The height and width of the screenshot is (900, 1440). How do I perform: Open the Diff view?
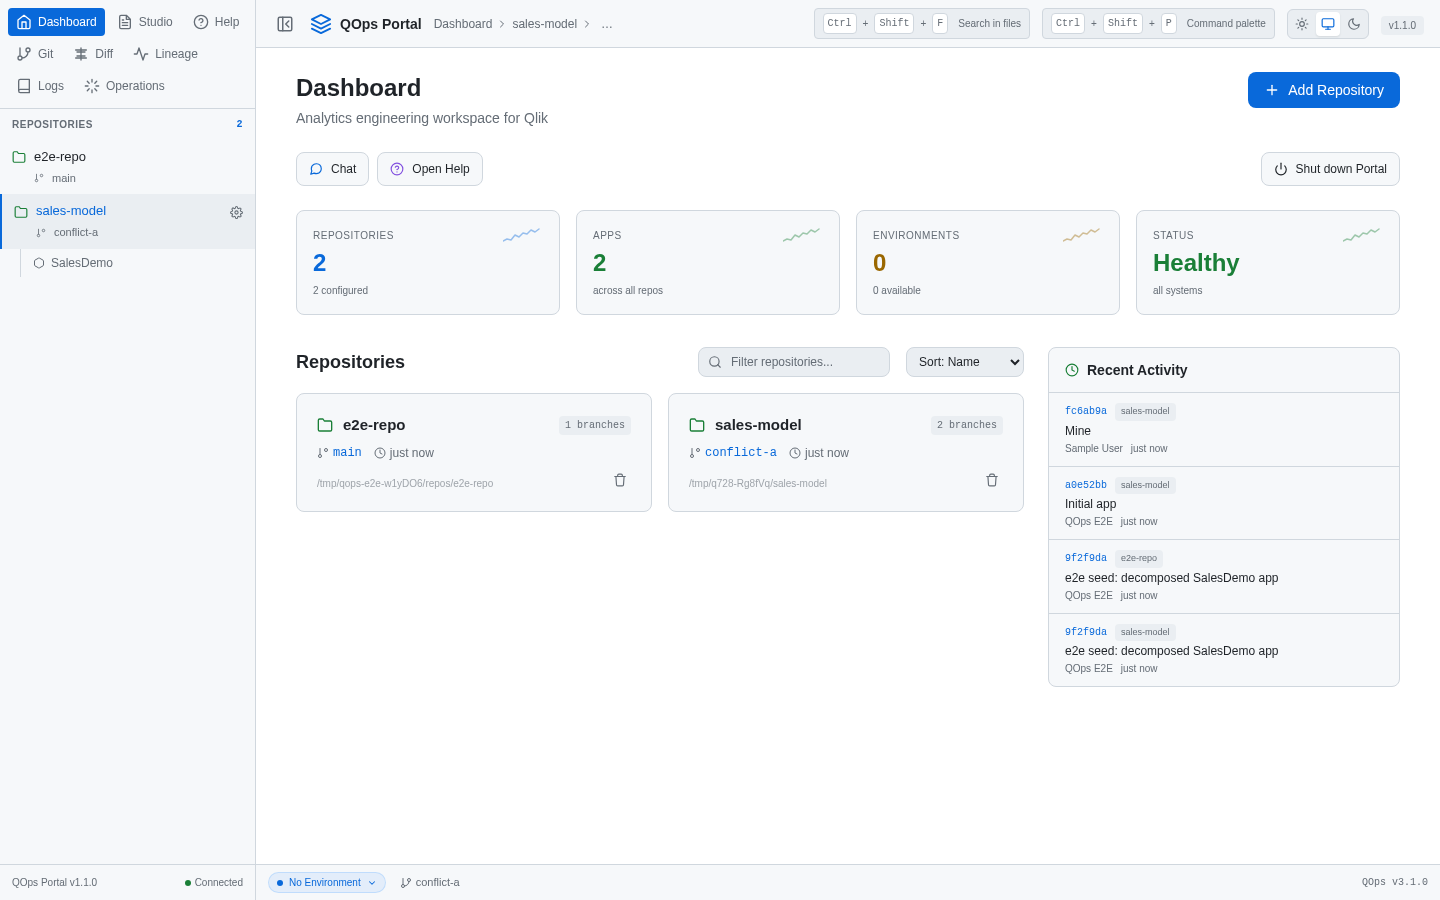click(94, 54)
